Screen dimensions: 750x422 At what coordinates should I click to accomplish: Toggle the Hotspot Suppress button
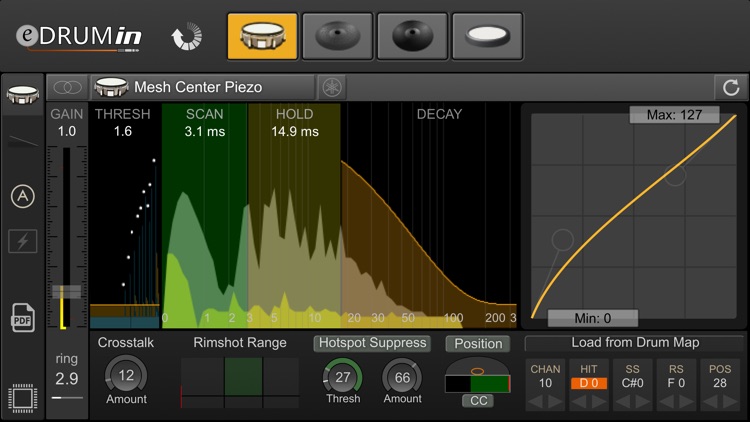point(372,343)
